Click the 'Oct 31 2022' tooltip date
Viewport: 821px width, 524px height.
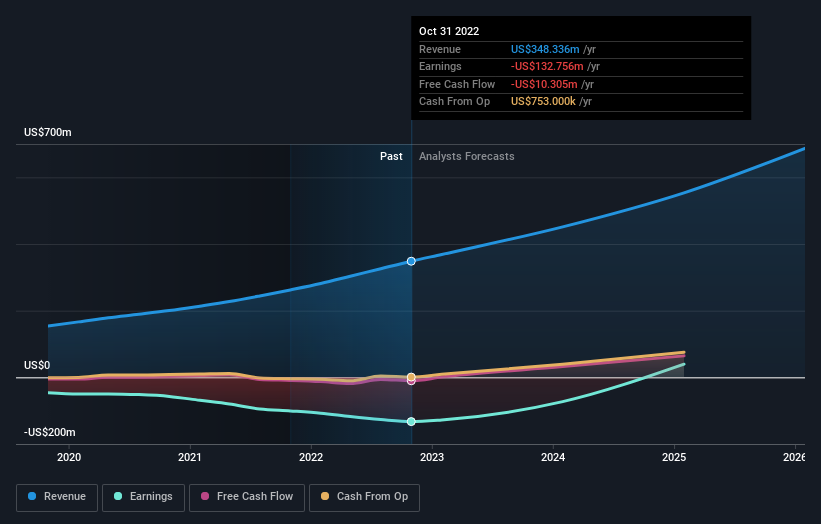tap(449, 31)
